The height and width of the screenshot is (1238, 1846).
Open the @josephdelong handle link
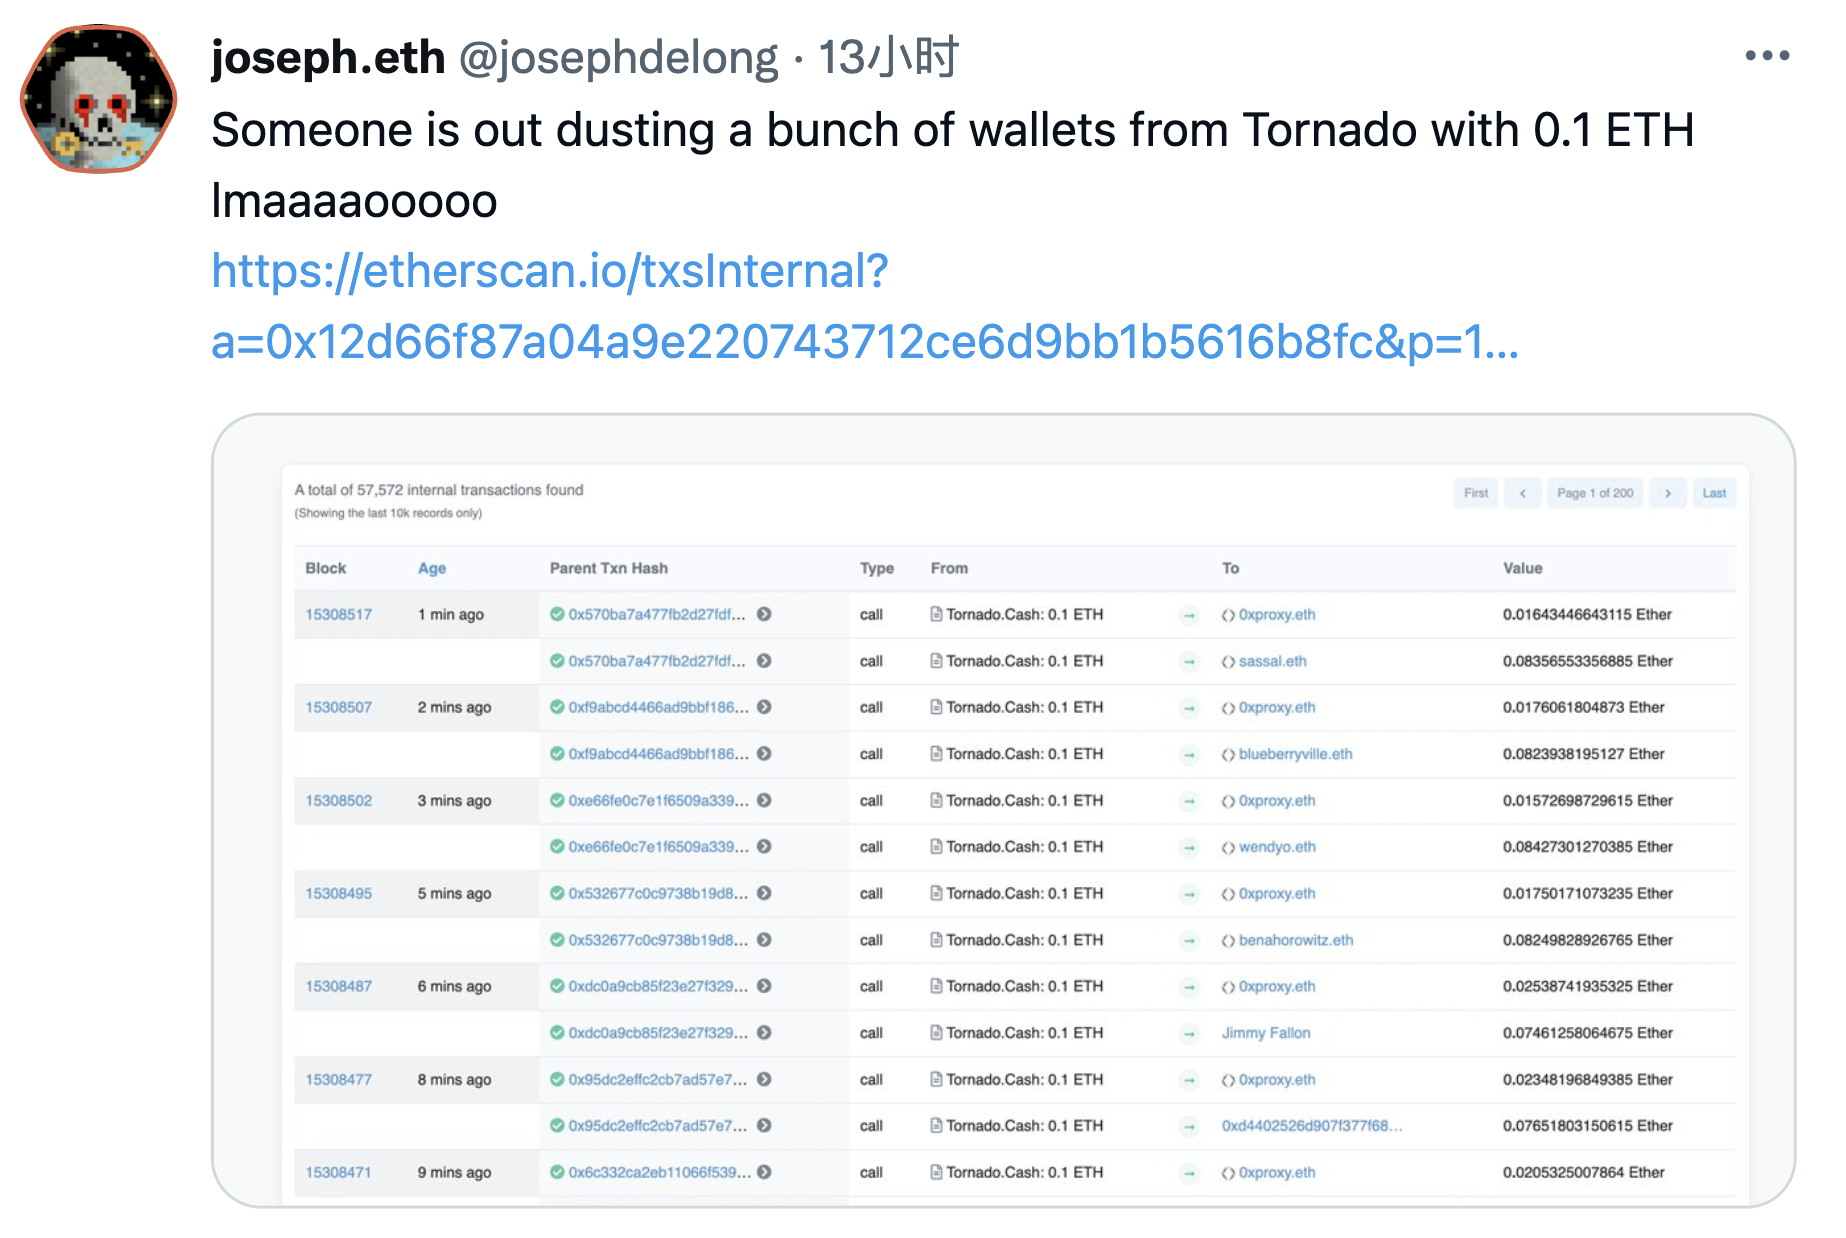click(617, 58)
